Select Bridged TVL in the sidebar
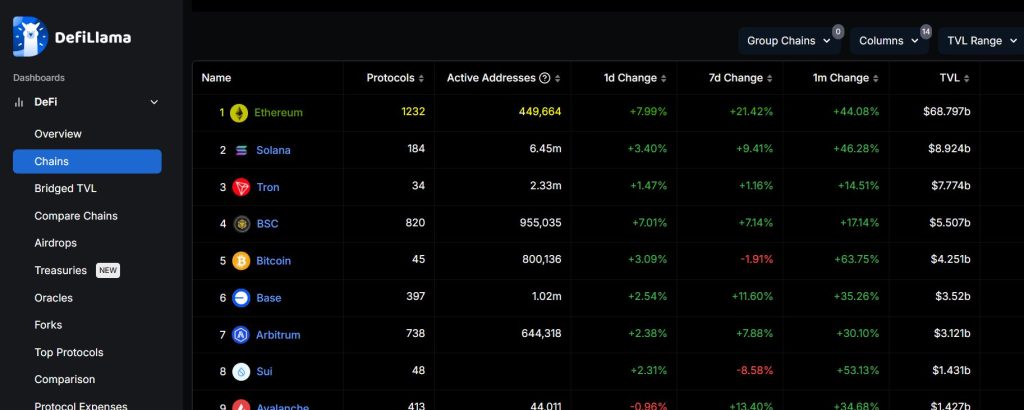 click(65, 188)
